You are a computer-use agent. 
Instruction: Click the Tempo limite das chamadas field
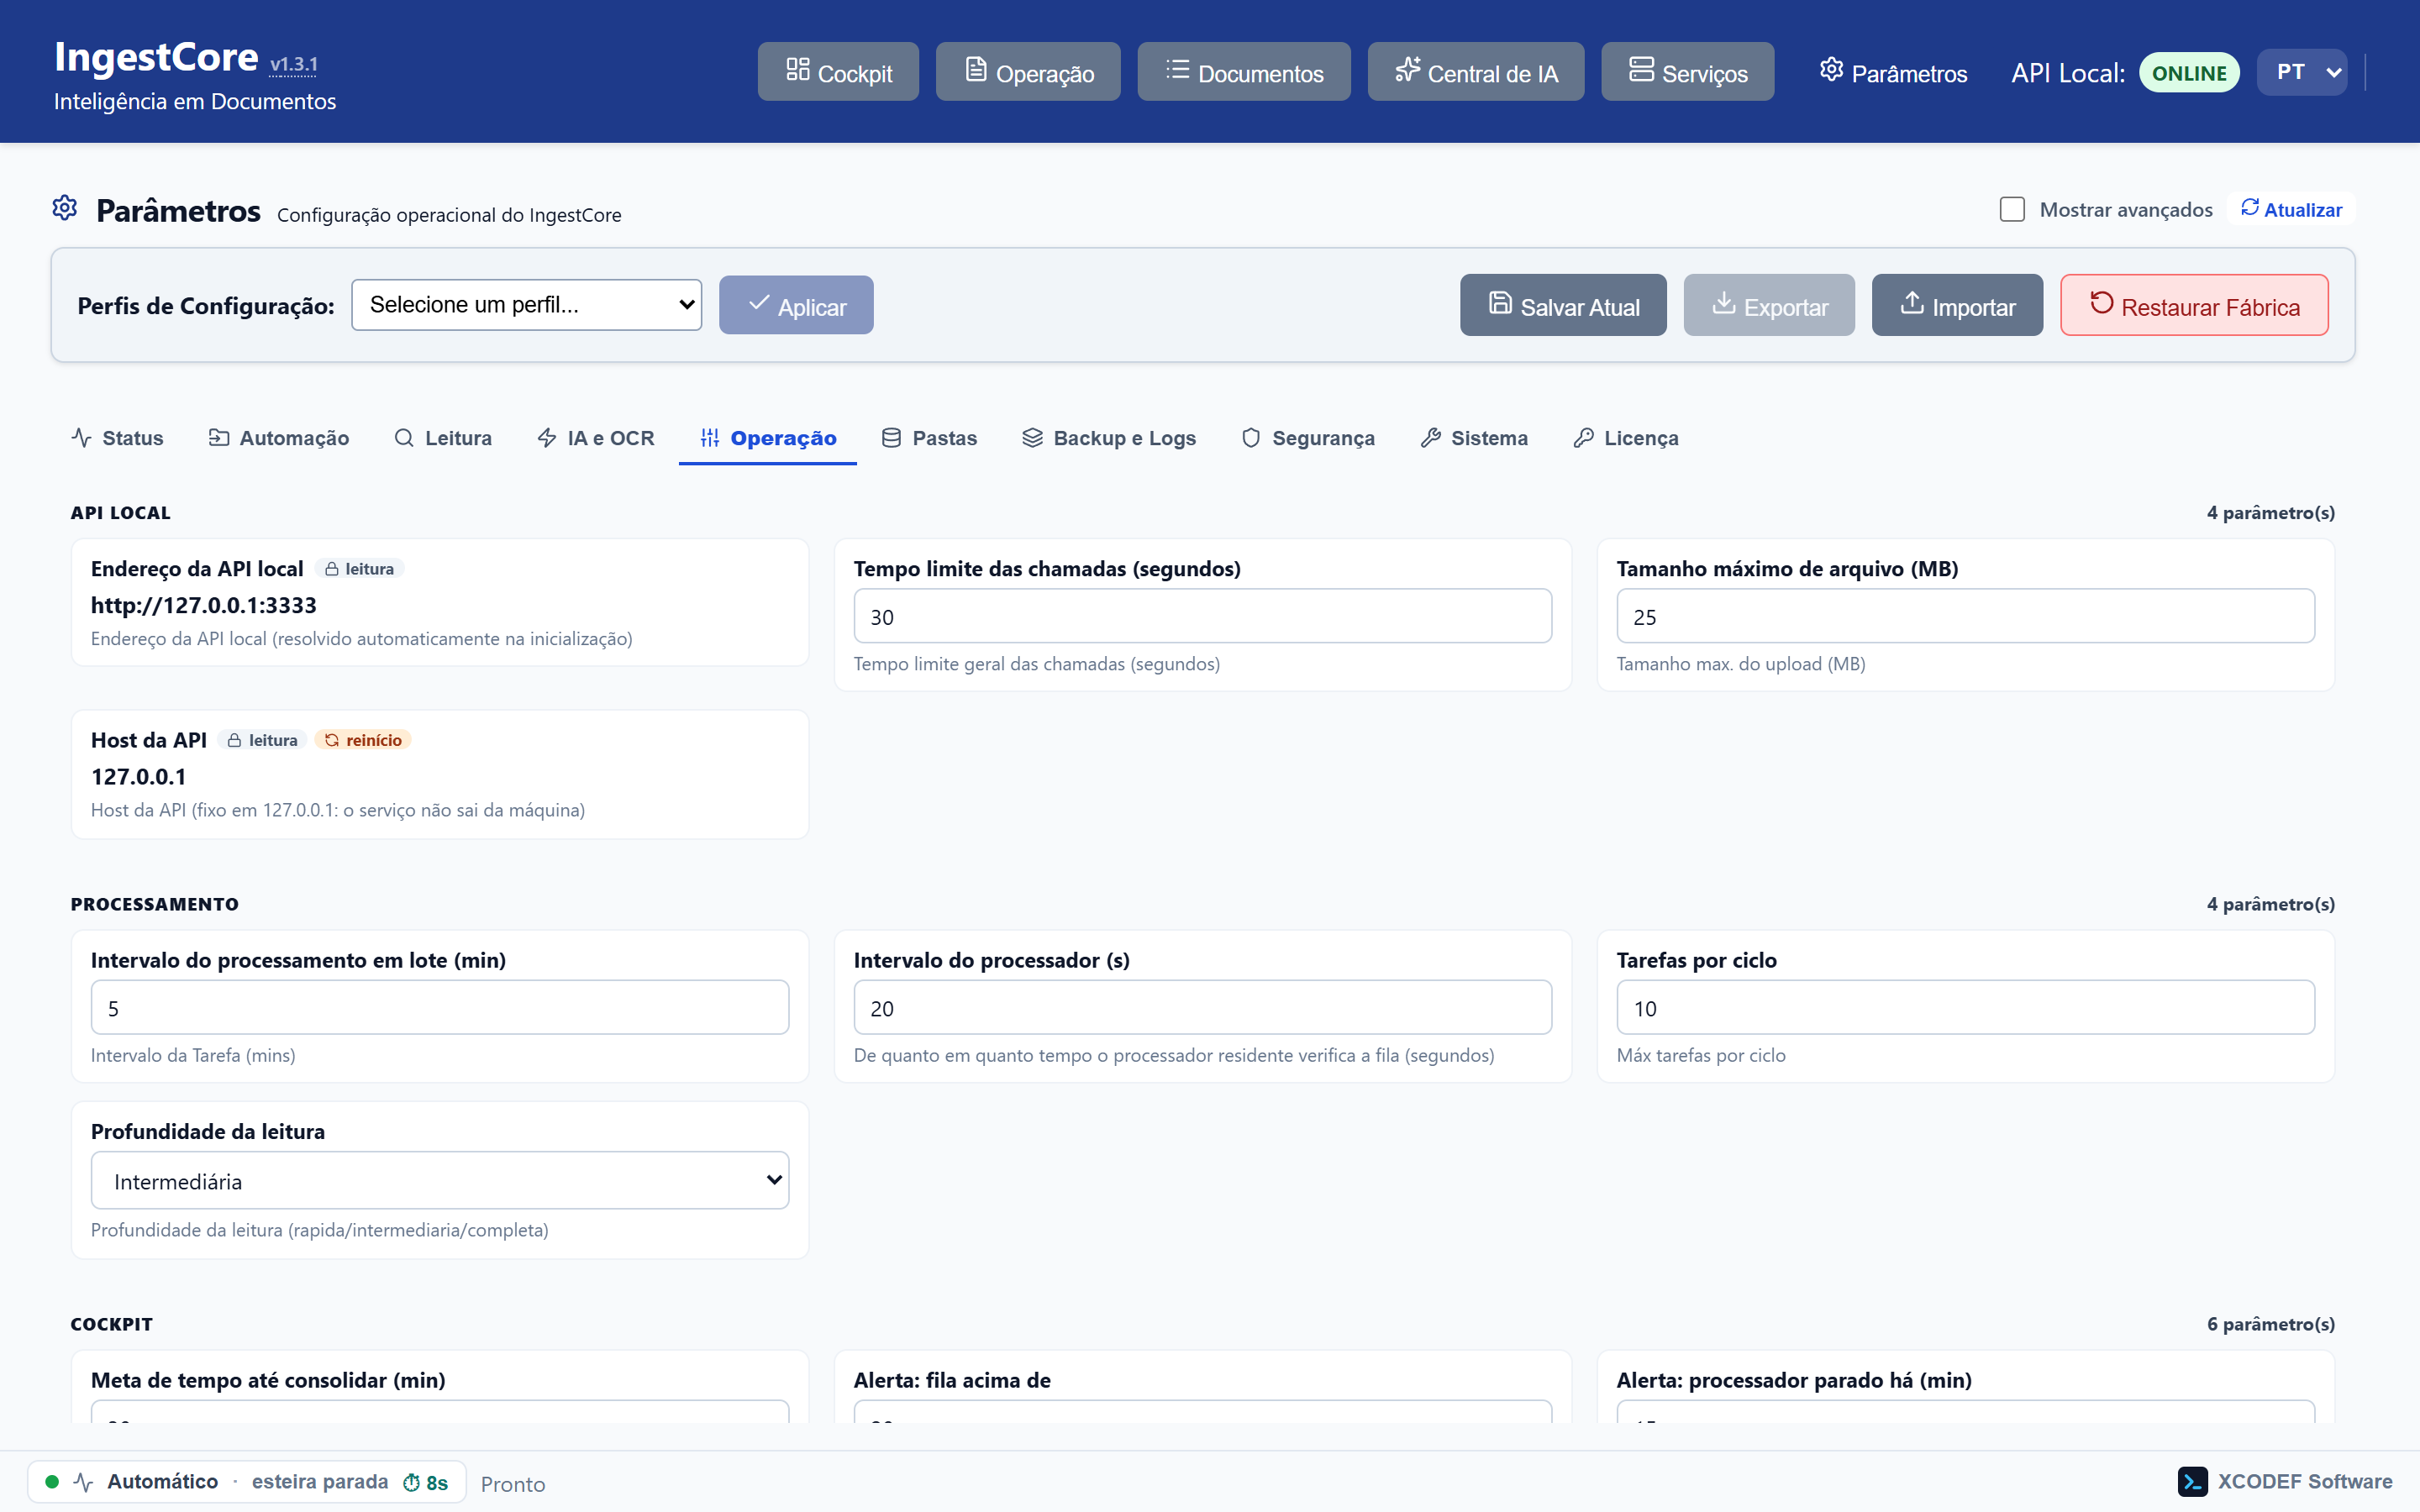1202,616
